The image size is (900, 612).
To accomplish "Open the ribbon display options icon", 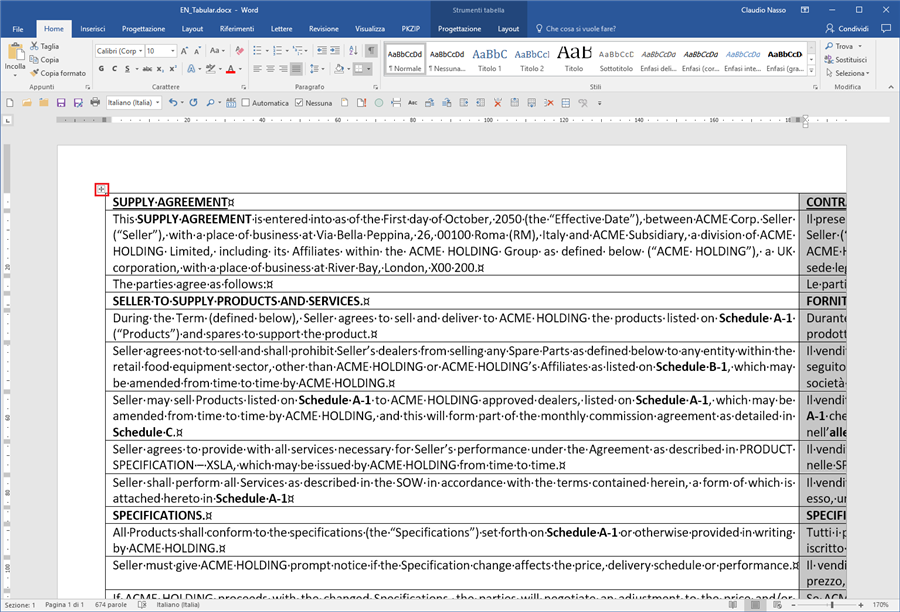I will (805, 10).
